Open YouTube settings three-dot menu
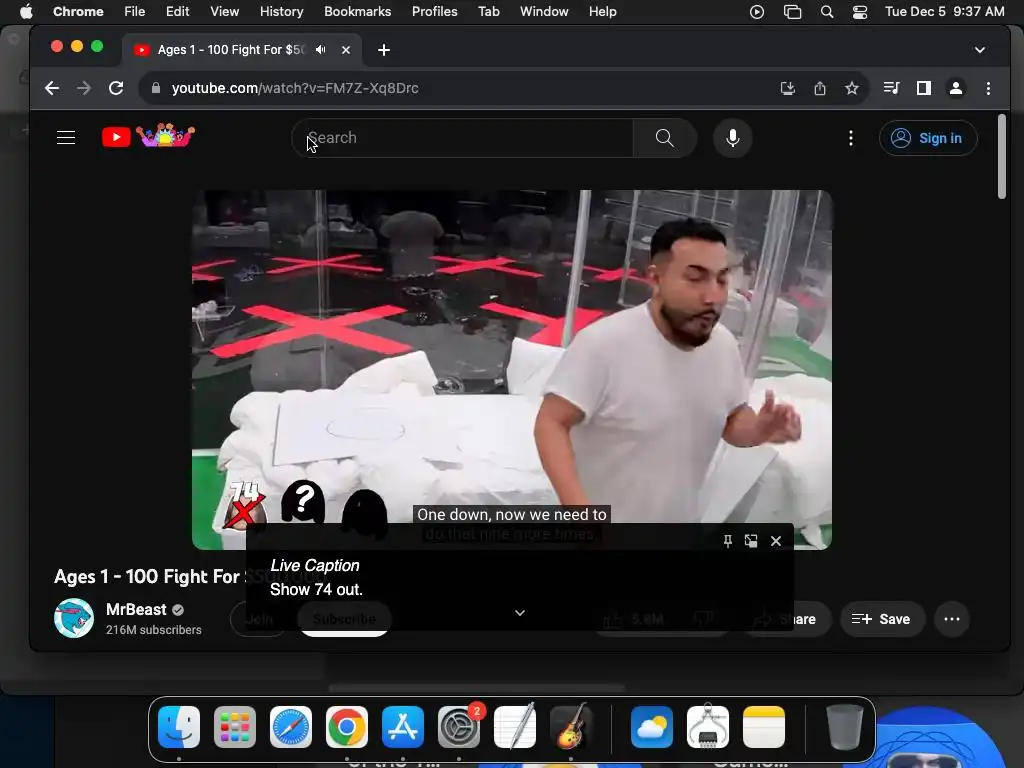 click(850, 138)
